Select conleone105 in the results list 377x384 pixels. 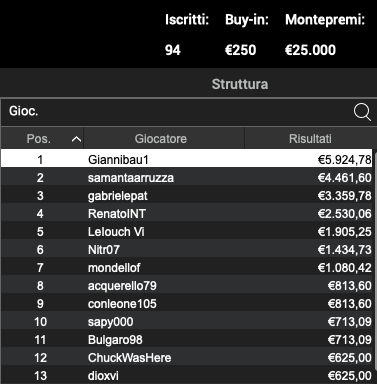[187, 304]
